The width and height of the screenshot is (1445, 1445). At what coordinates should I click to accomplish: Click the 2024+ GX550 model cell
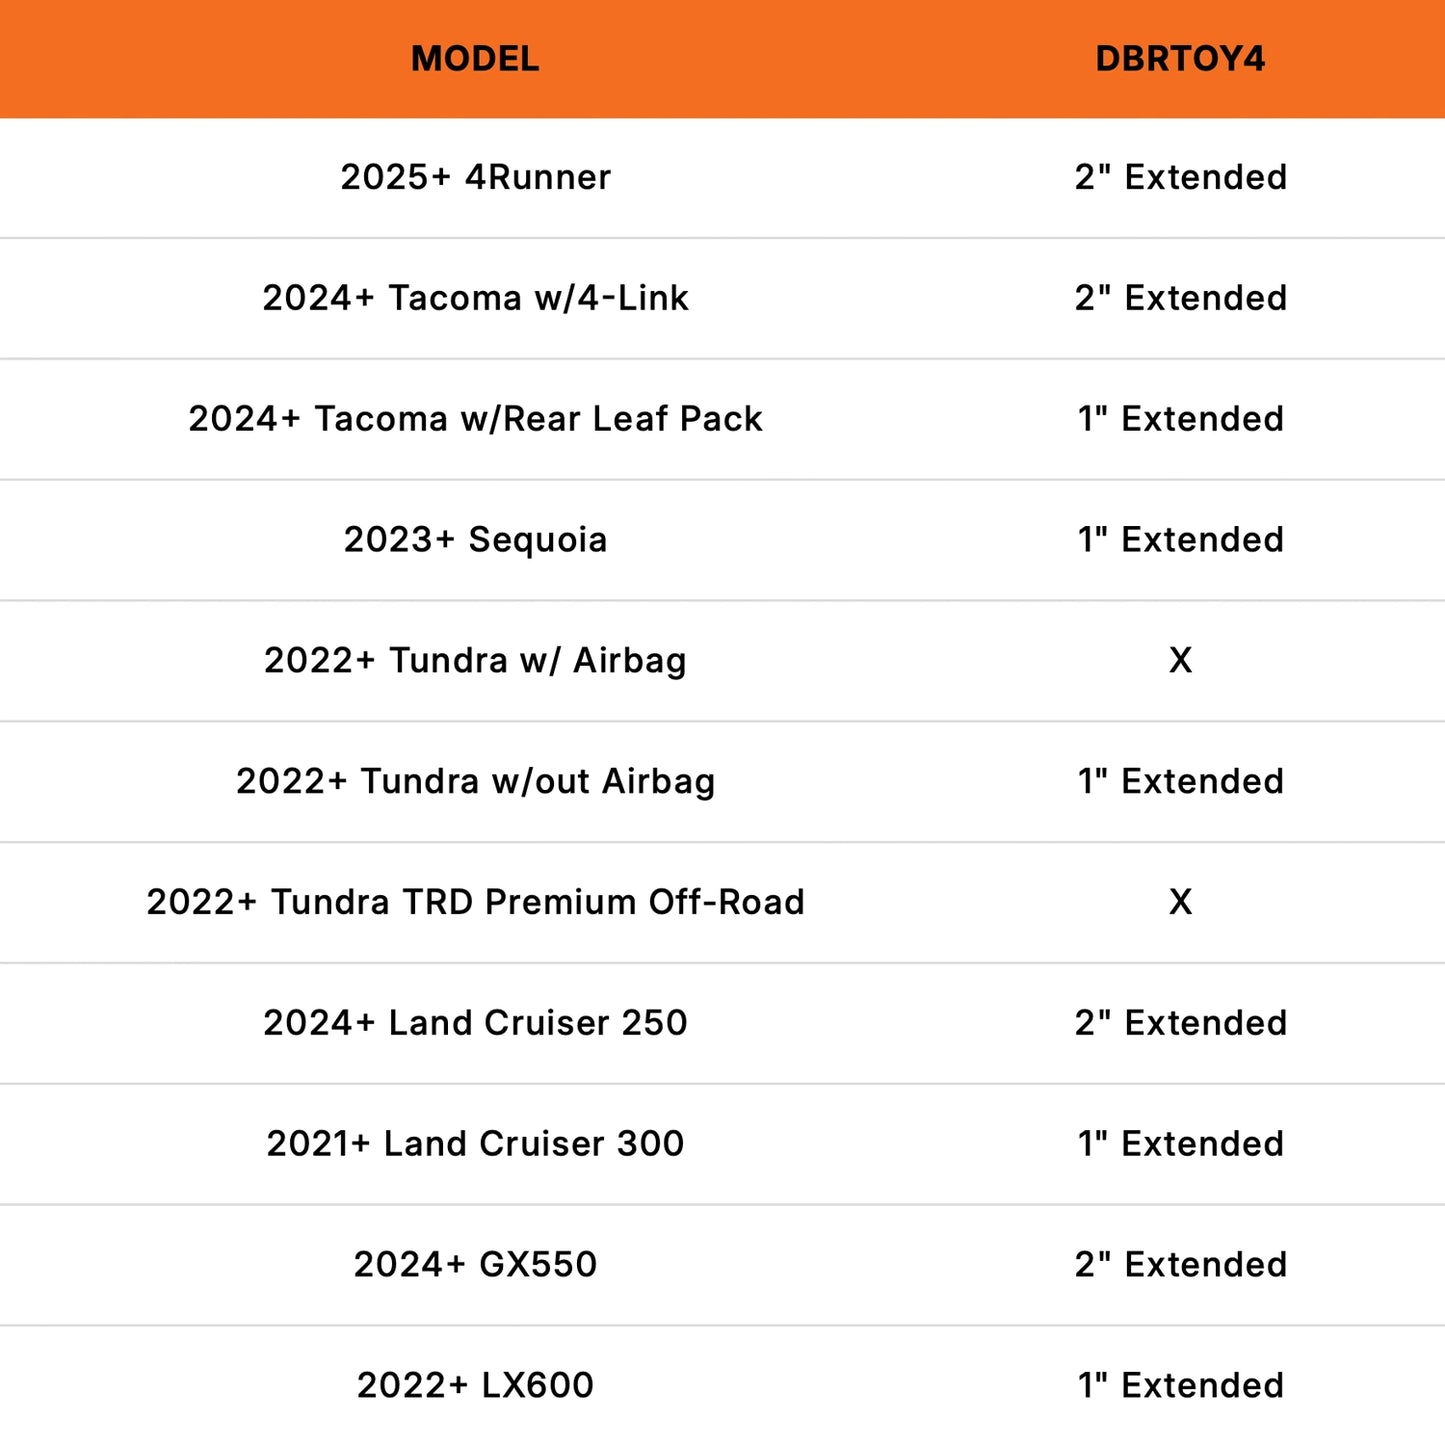coord(475,1265)
